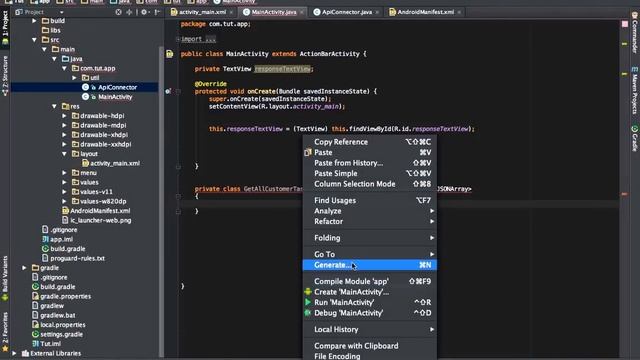Choose Paste Simple option
Viewport: 640px width, 360px height.
pyautogui.click(x=369, y=173)
